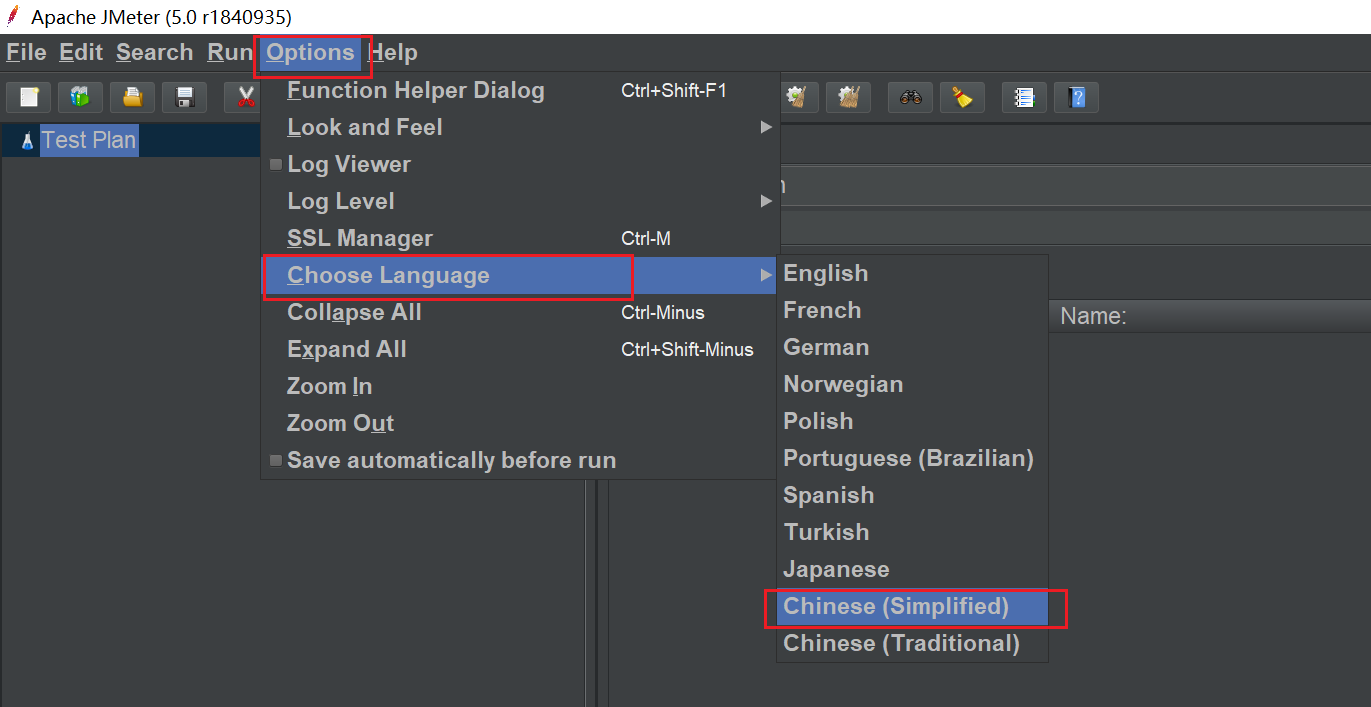Switch language to English
The height and width of the screenshot is (707, 1371).
(x=912, y=273)
